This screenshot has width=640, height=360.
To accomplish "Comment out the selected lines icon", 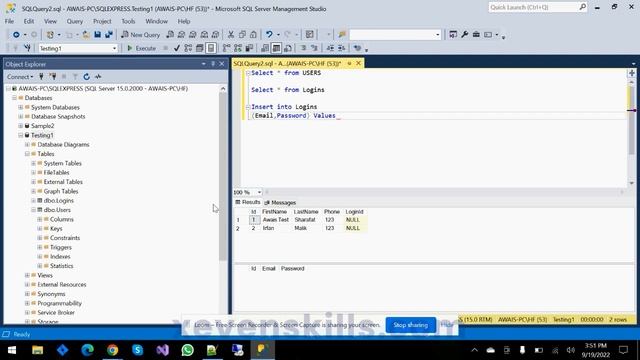I will click(303, 48).
